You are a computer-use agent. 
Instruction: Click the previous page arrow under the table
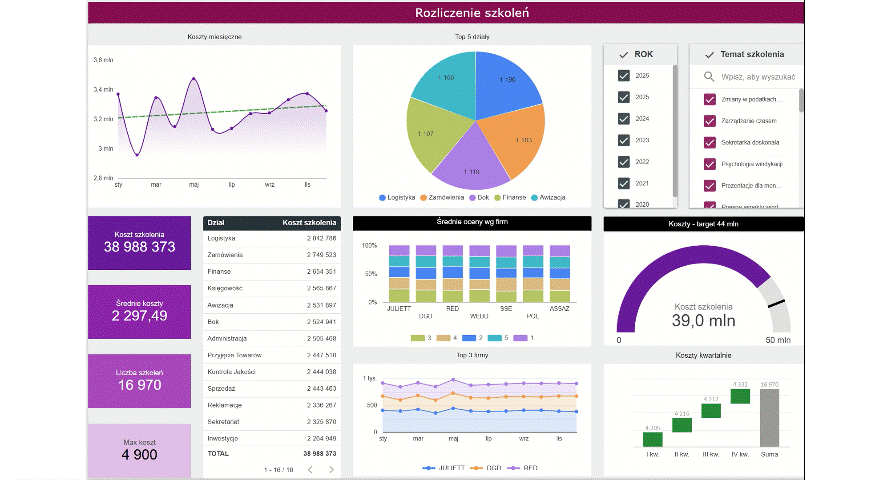[309, 469]
